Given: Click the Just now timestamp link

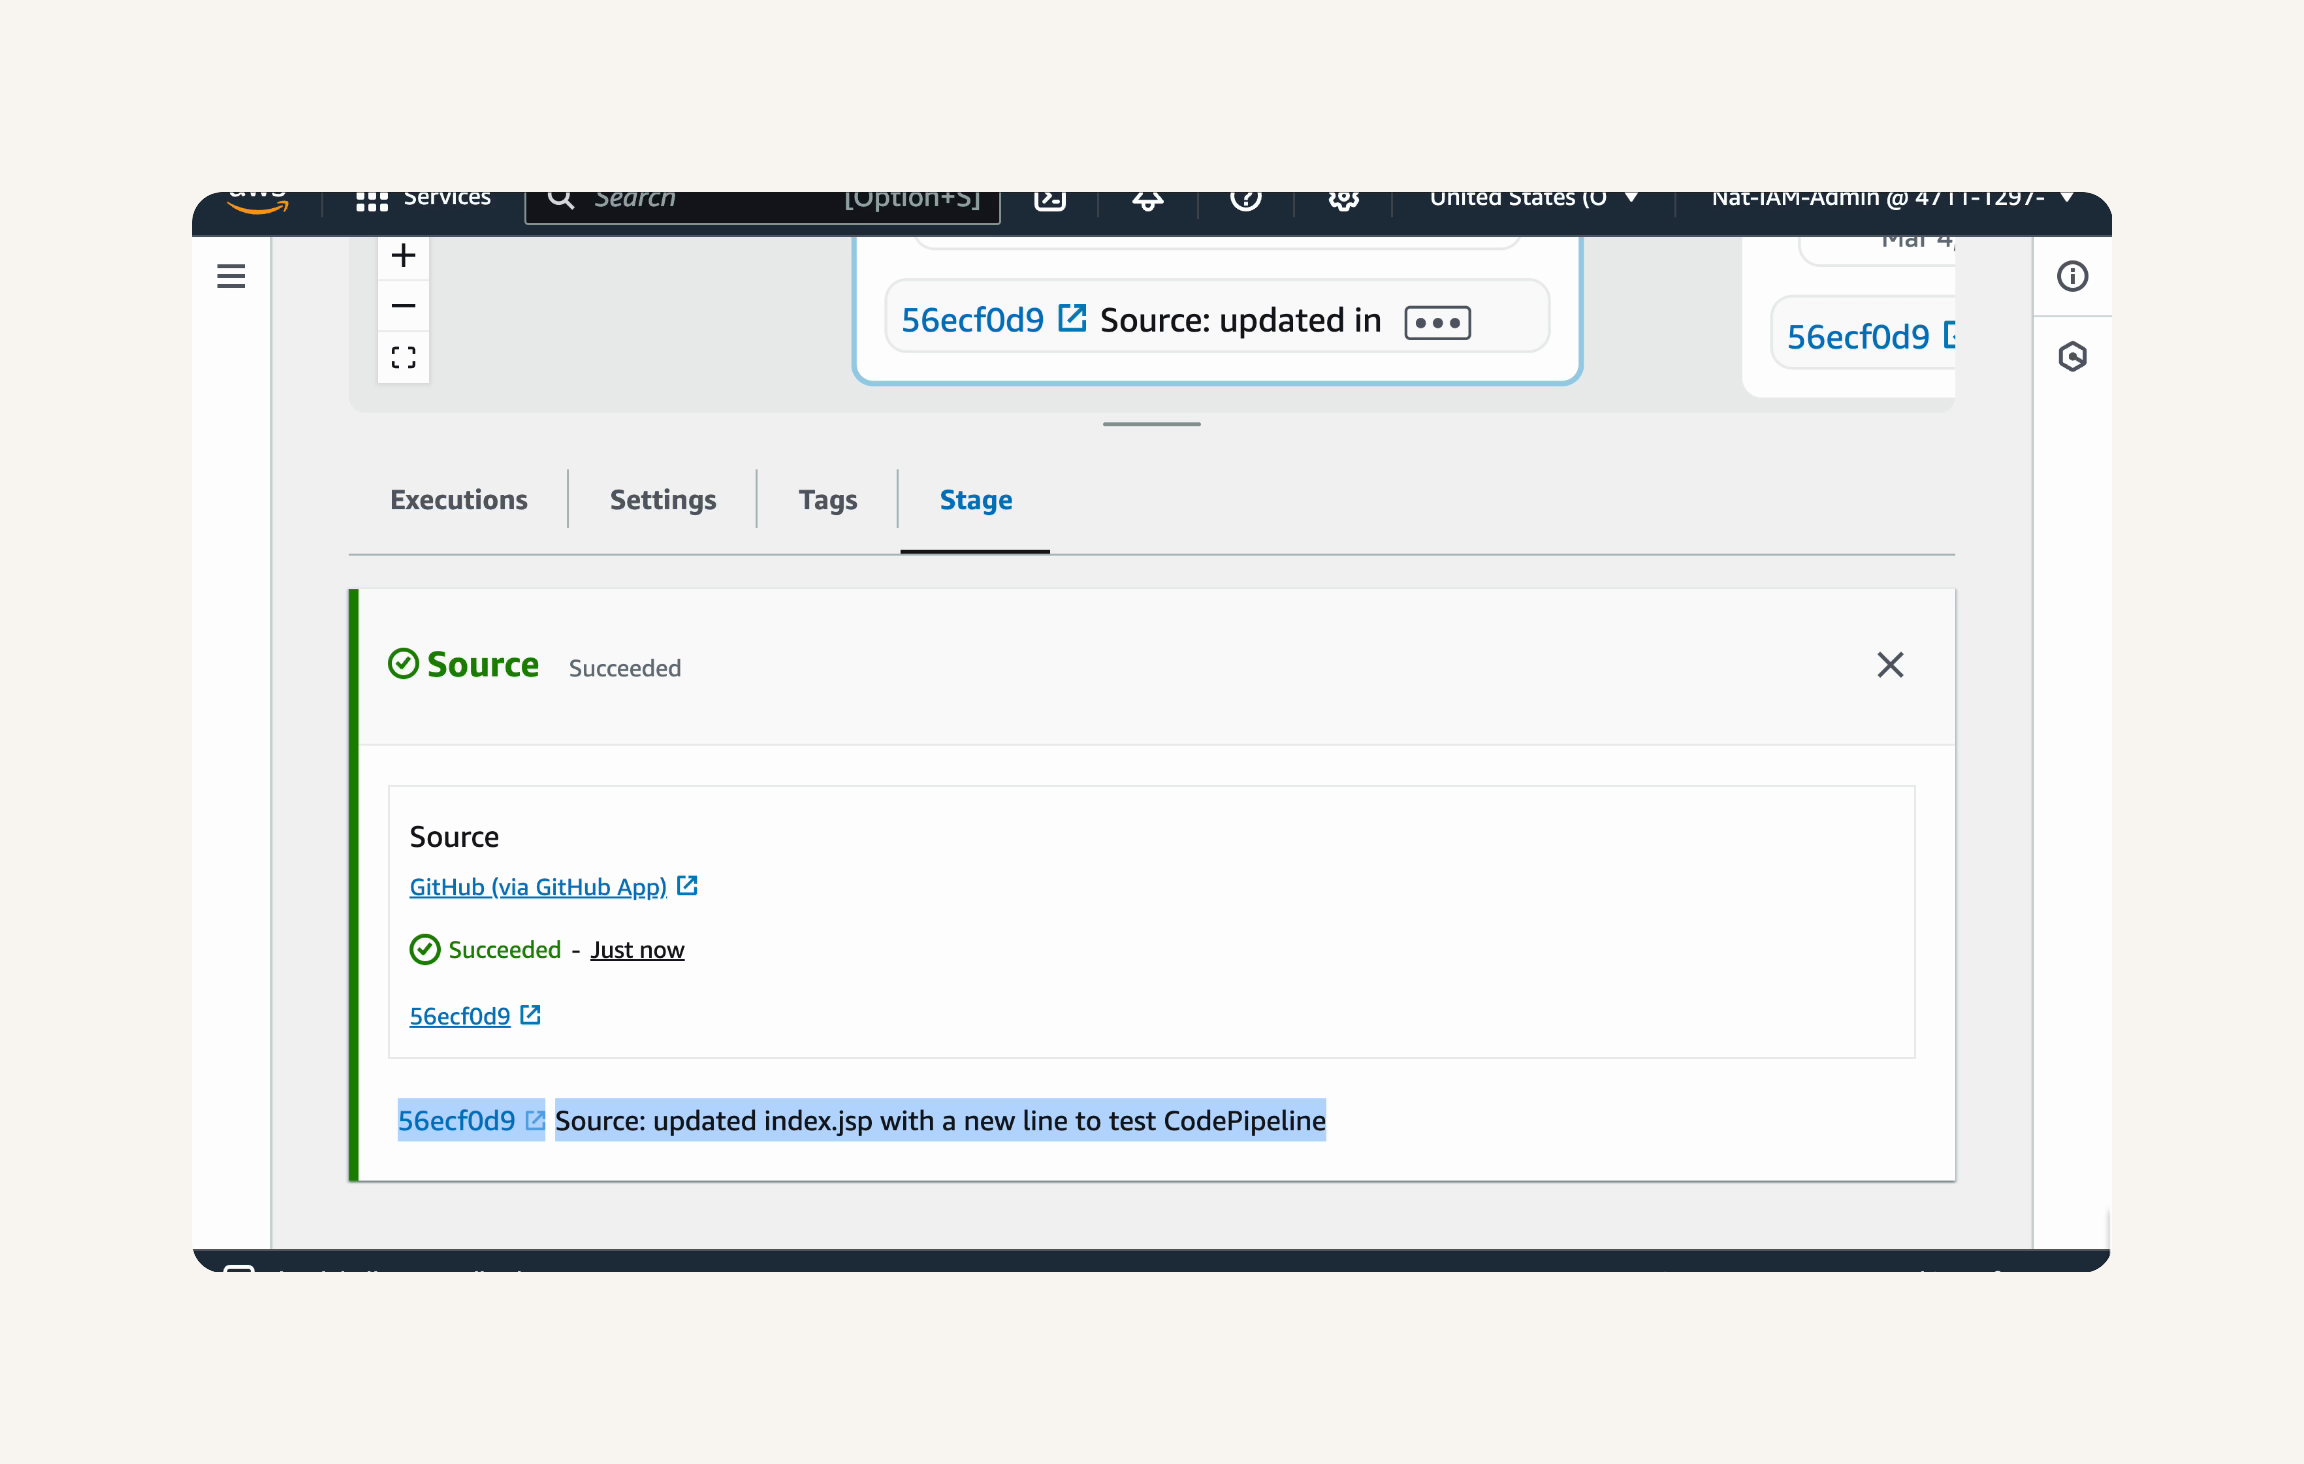Looking at the screenshot, I should pyautogui.click(x=637, y=949).
